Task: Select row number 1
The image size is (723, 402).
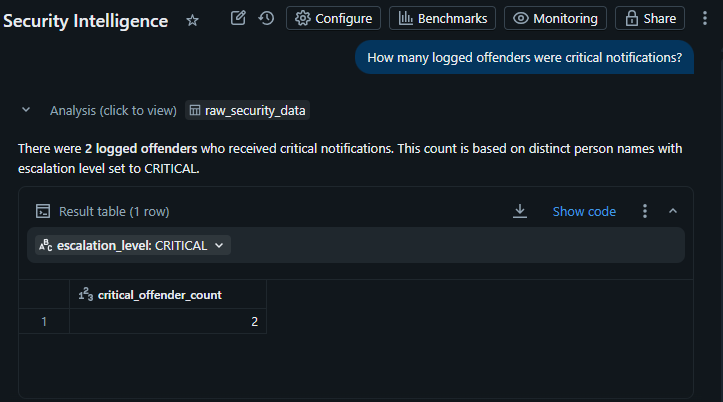Action: [44, 321]
